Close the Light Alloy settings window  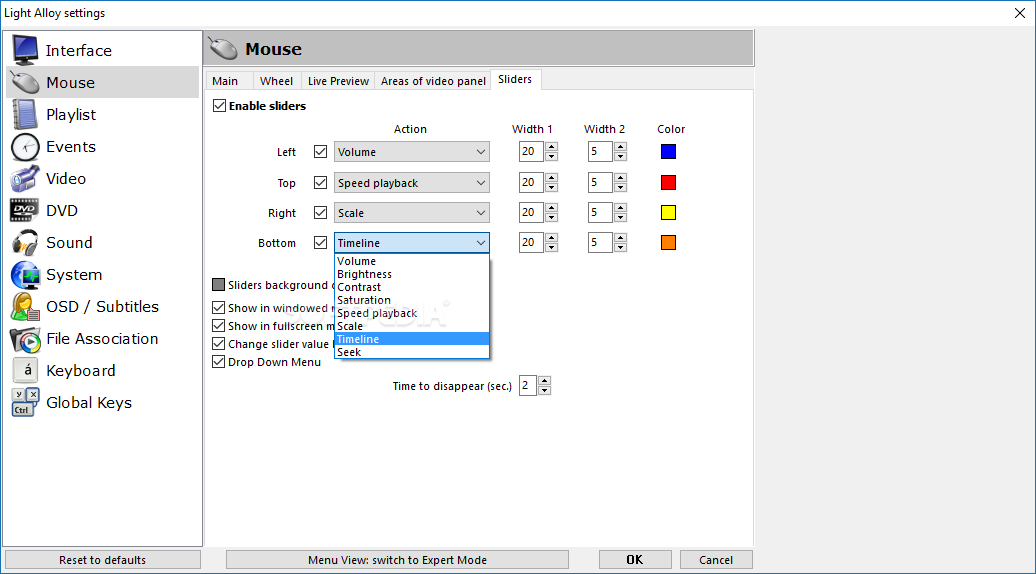(1019, 13)
